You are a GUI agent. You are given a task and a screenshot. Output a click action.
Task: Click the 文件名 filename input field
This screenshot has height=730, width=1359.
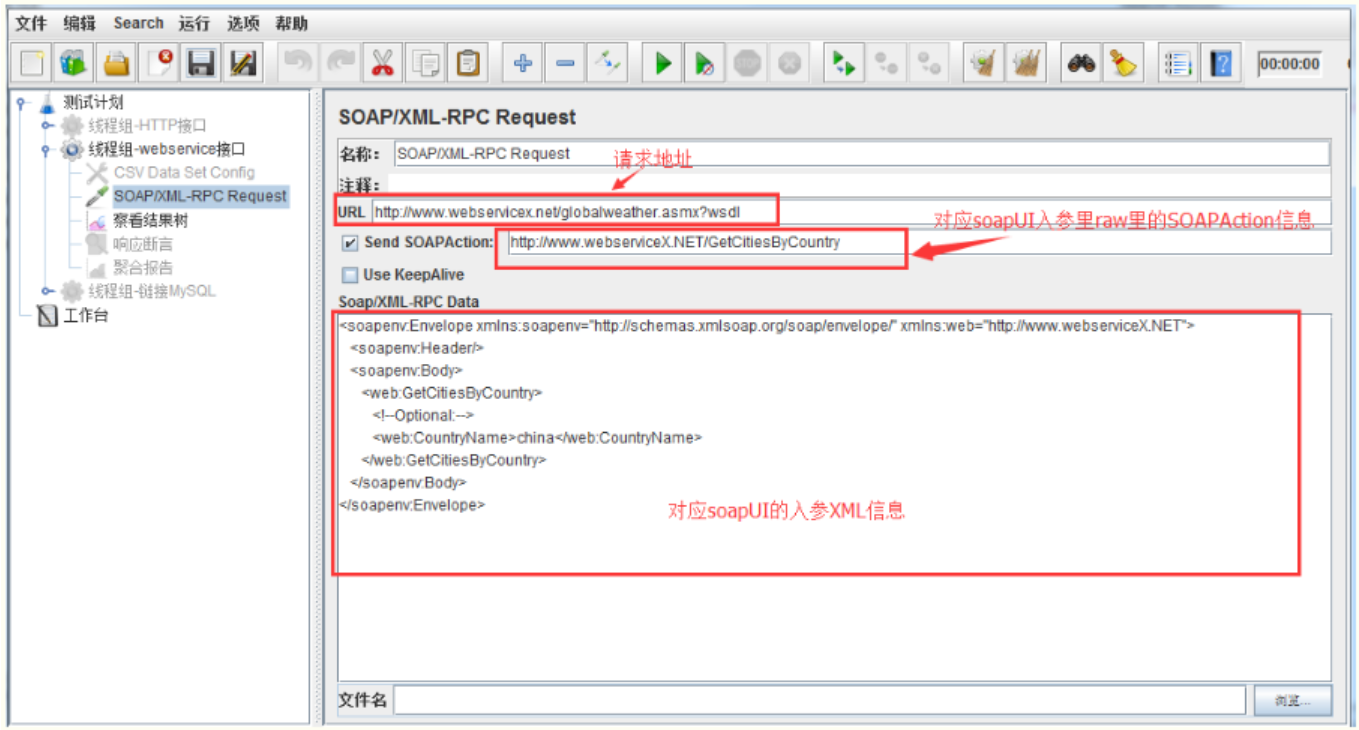pyautogui.click(x=820, y=700)
